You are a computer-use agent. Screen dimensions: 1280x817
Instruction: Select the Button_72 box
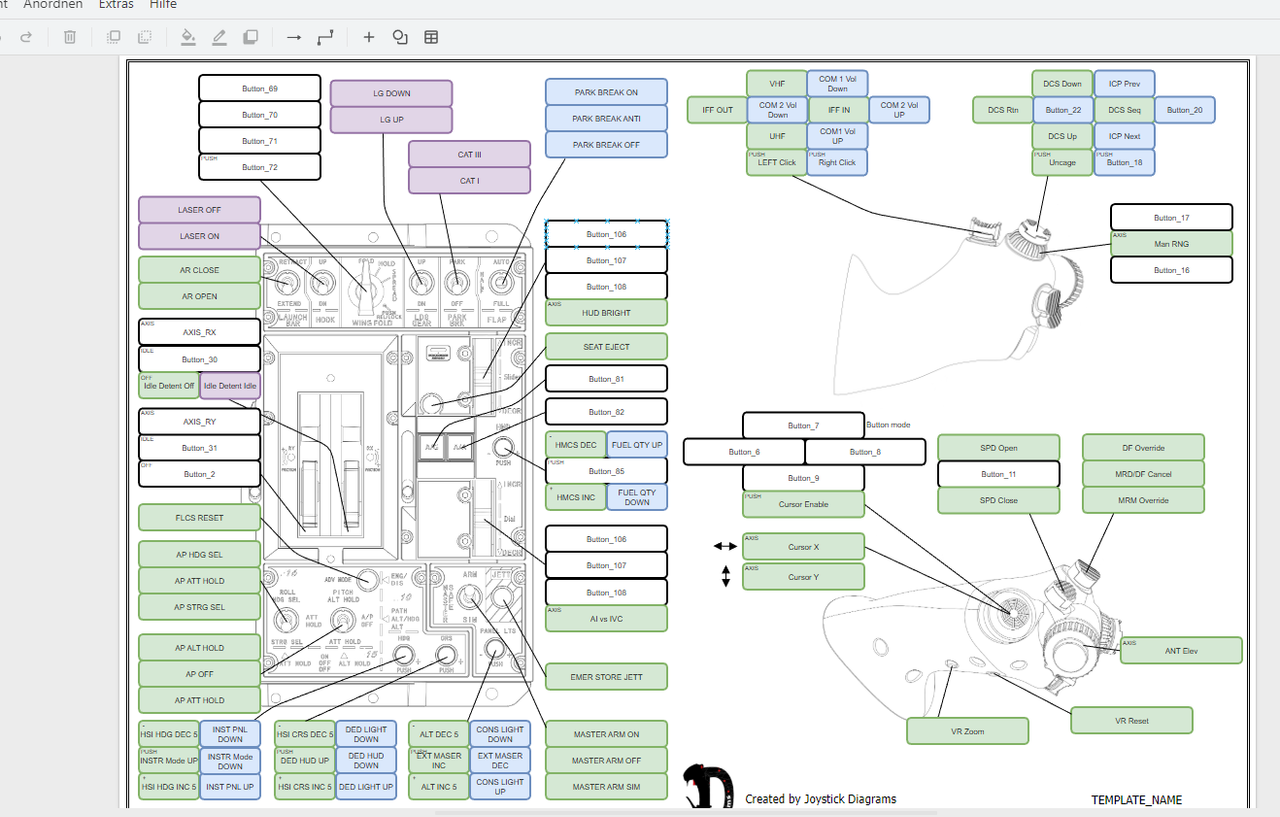pos(260,167)
